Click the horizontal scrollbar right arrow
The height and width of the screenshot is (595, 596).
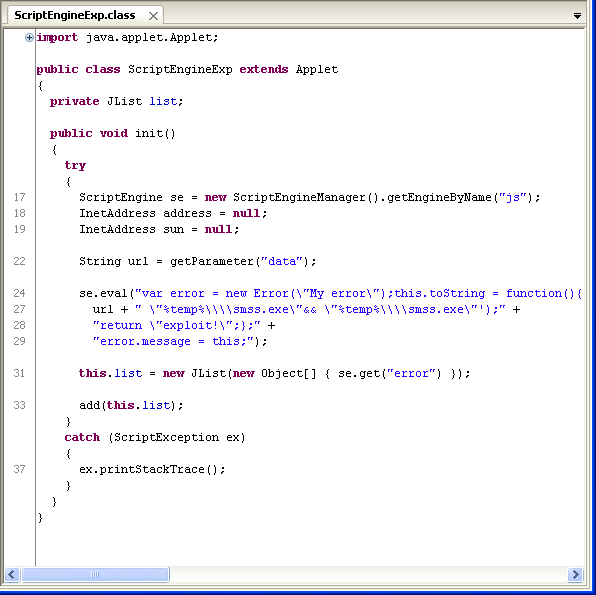(575, 574)
